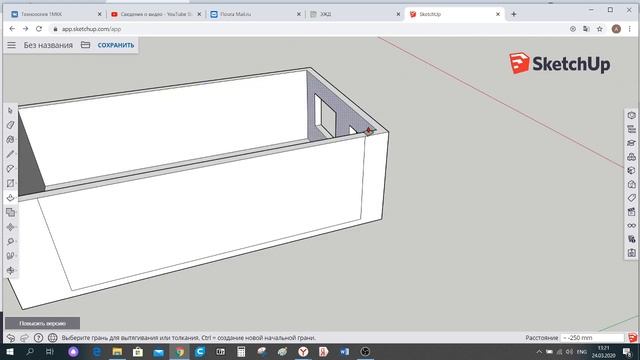Click the Расстояние measurement input field
Screen dimensions: 640x360
593,338
